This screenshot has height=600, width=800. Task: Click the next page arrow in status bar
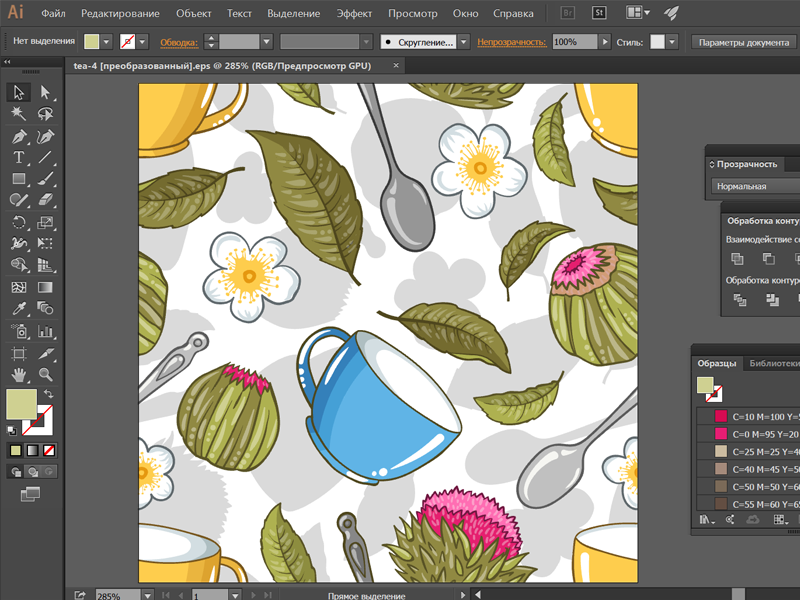[253, 593]
